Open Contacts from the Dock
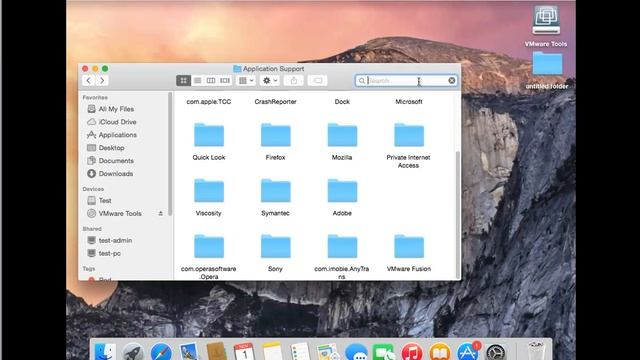The image size is (640, 360). point(216,351)
